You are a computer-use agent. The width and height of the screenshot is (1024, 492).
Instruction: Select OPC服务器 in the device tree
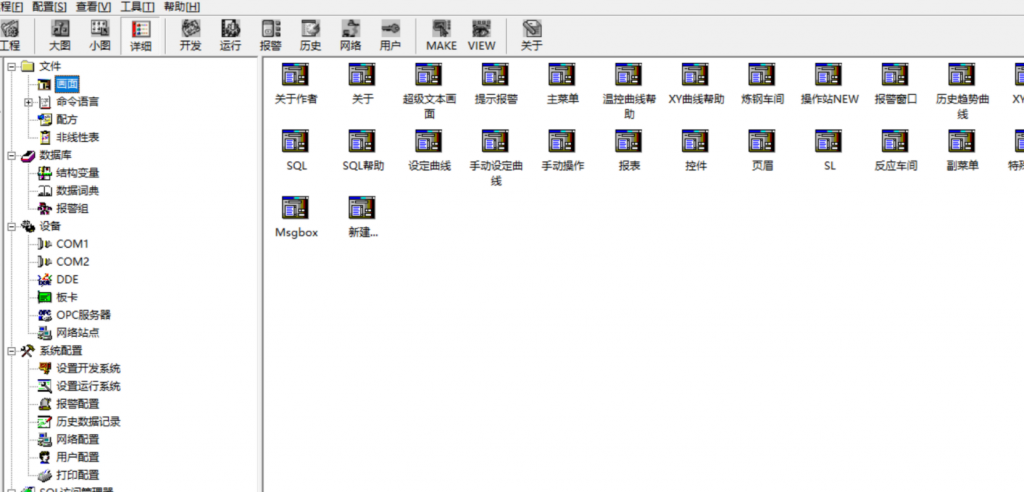point(82,316)
